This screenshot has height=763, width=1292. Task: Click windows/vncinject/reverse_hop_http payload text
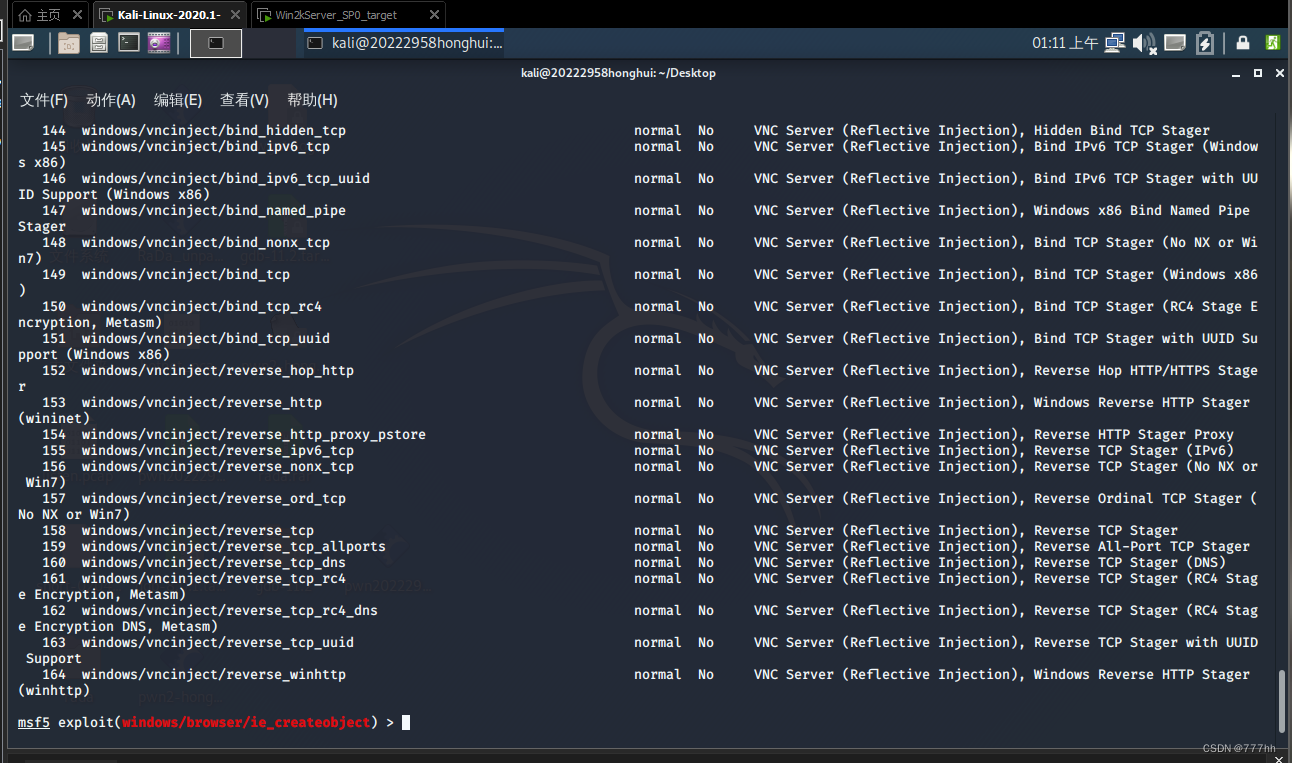coord(218,371)
